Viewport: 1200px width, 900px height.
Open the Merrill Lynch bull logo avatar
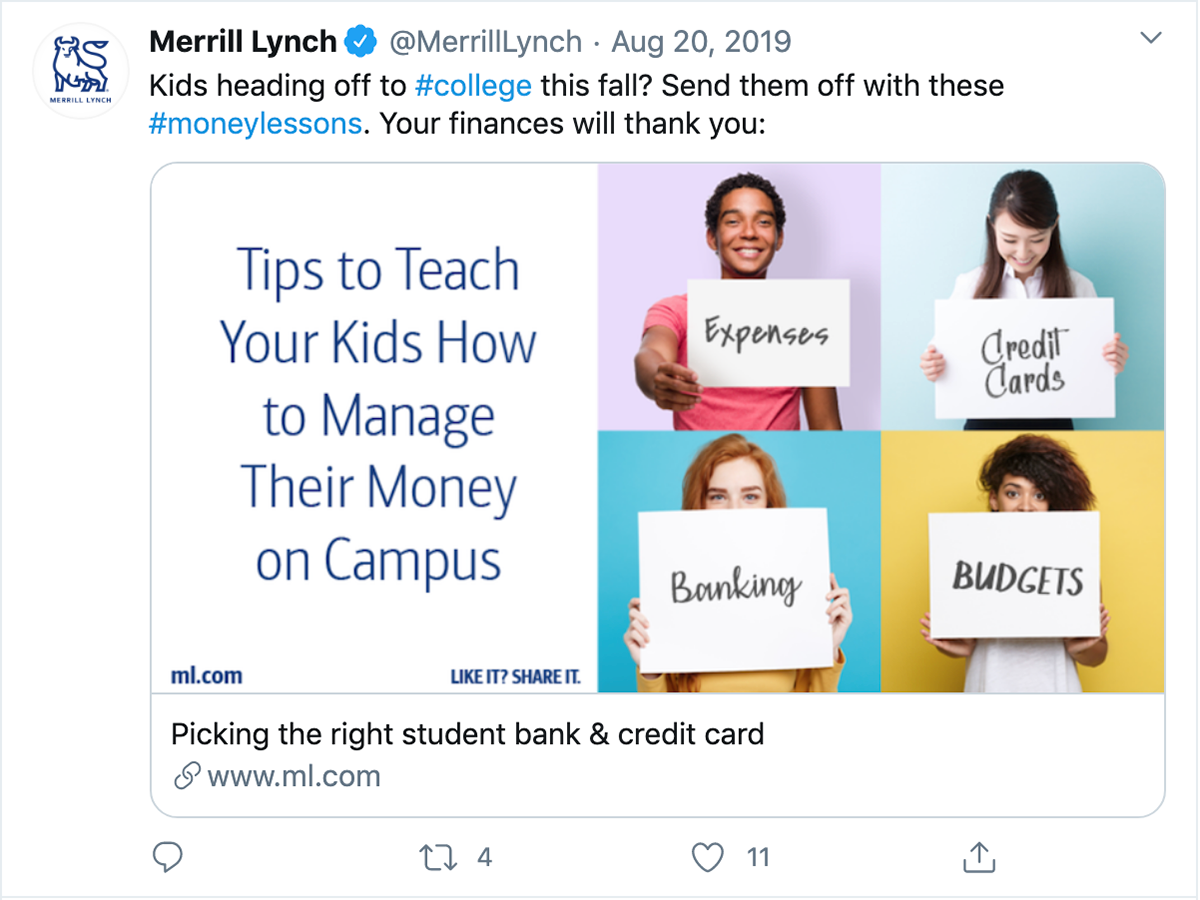[82, 71]
